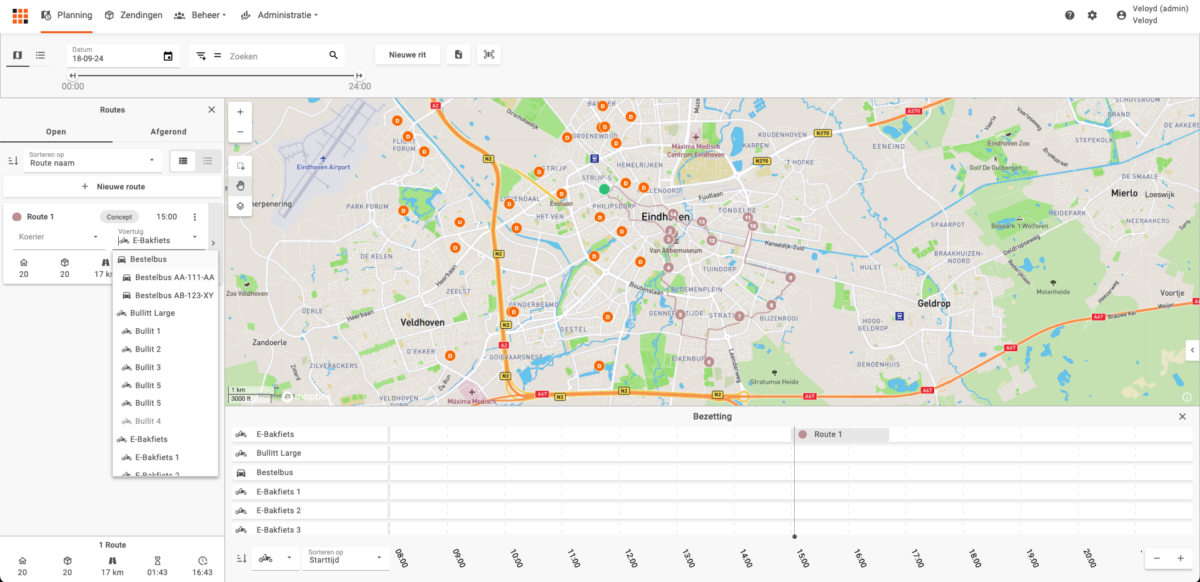Screen dimensions: 1200x582
Task: Click the Route 1 color dot
Action: pyautogui.click(x=17, y=216)
